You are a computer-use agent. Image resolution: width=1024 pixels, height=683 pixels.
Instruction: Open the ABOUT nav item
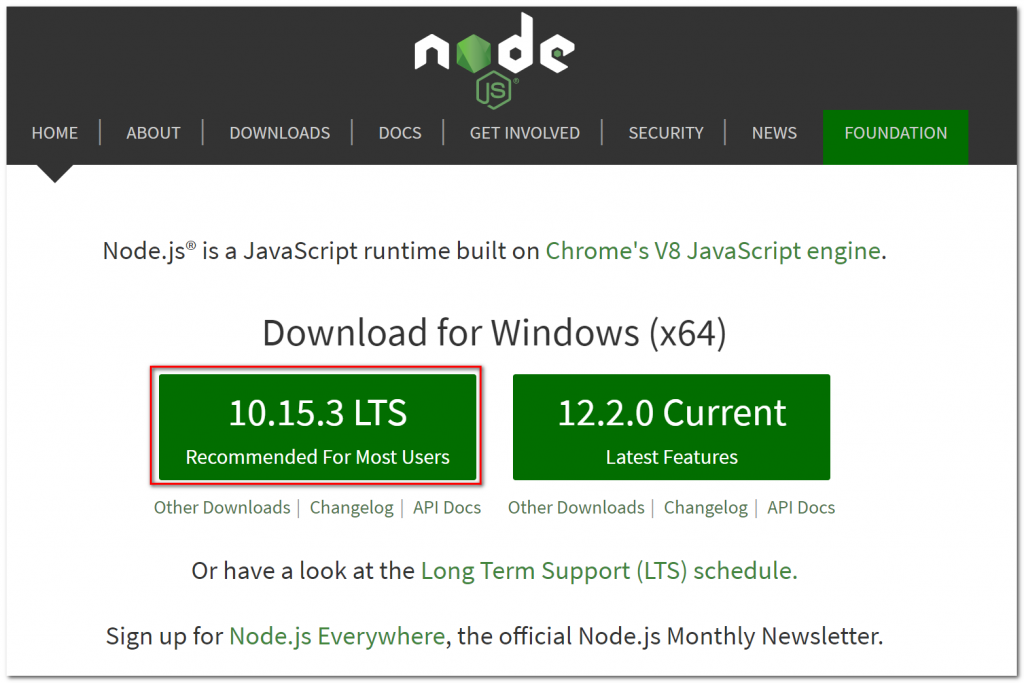[153, 133]
